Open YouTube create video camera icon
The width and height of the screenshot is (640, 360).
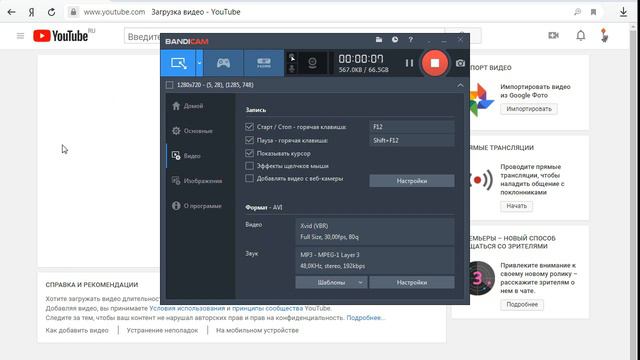(553, 36)
